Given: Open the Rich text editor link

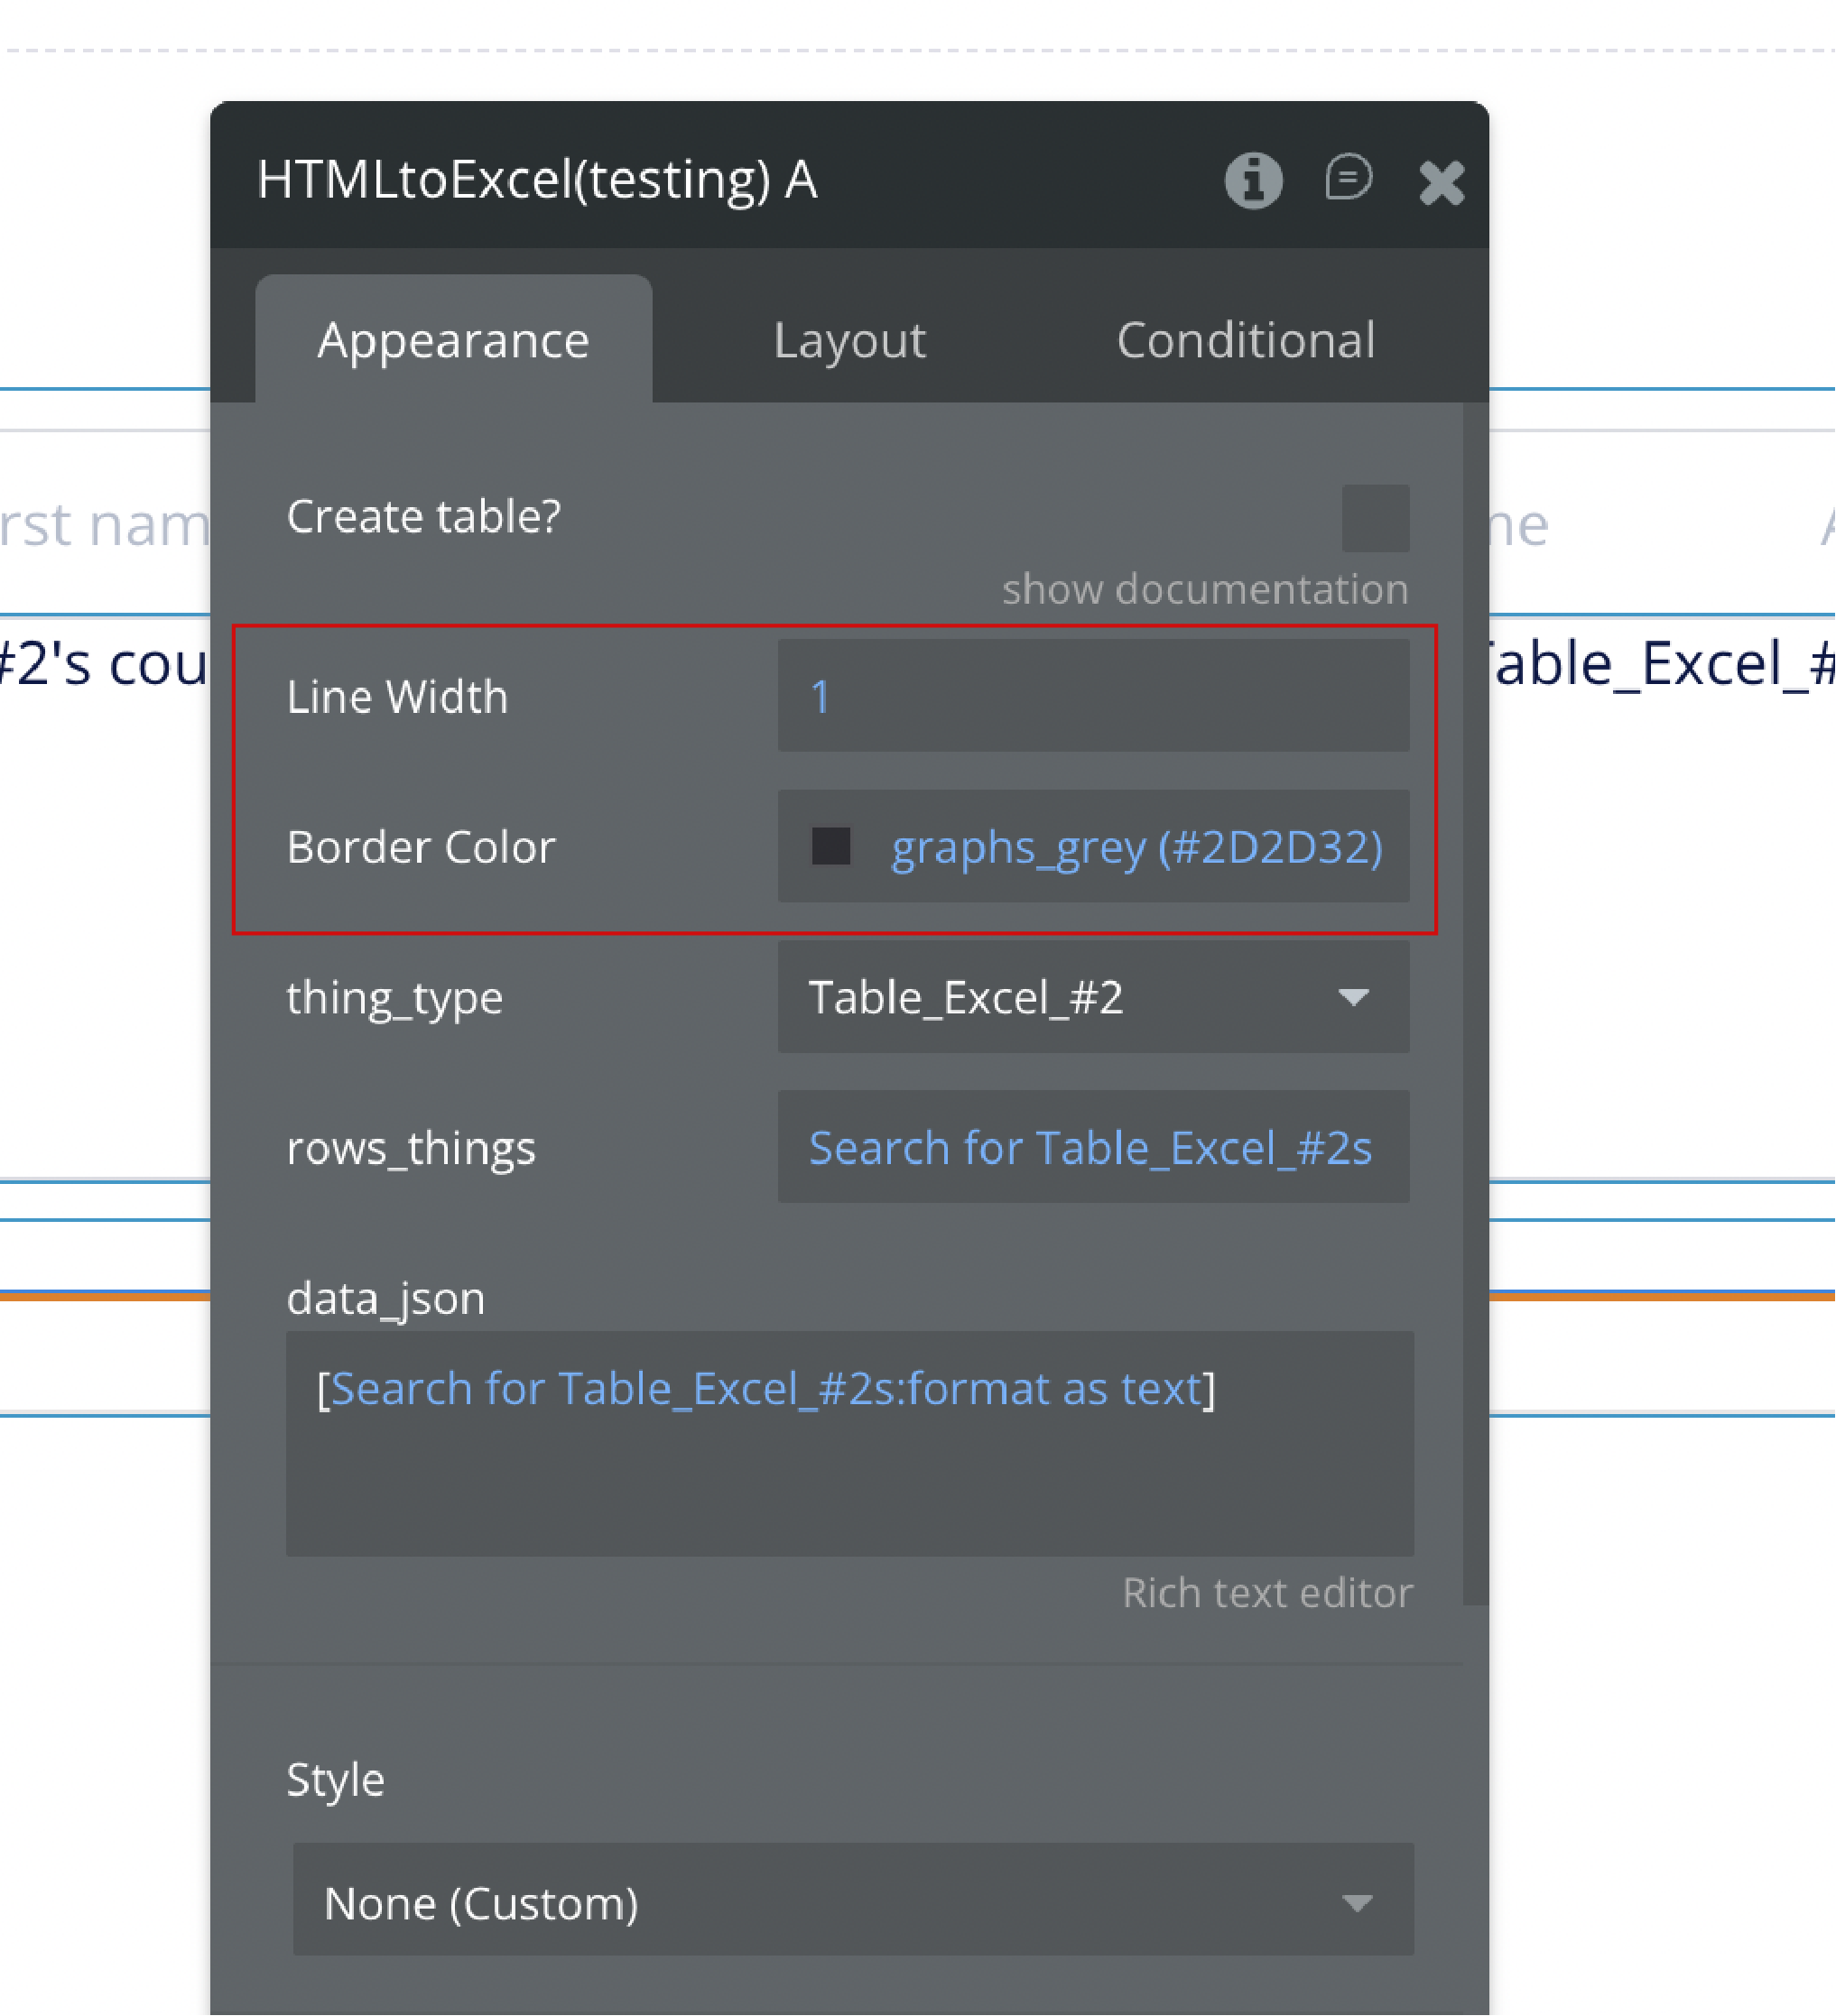Looking at the screenshot, I should tap(1266, 1593).
